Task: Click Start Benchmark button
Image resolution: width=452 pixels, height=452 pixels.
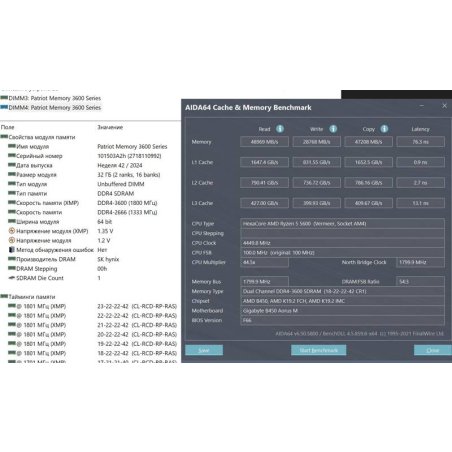Action: coord(318,350)
